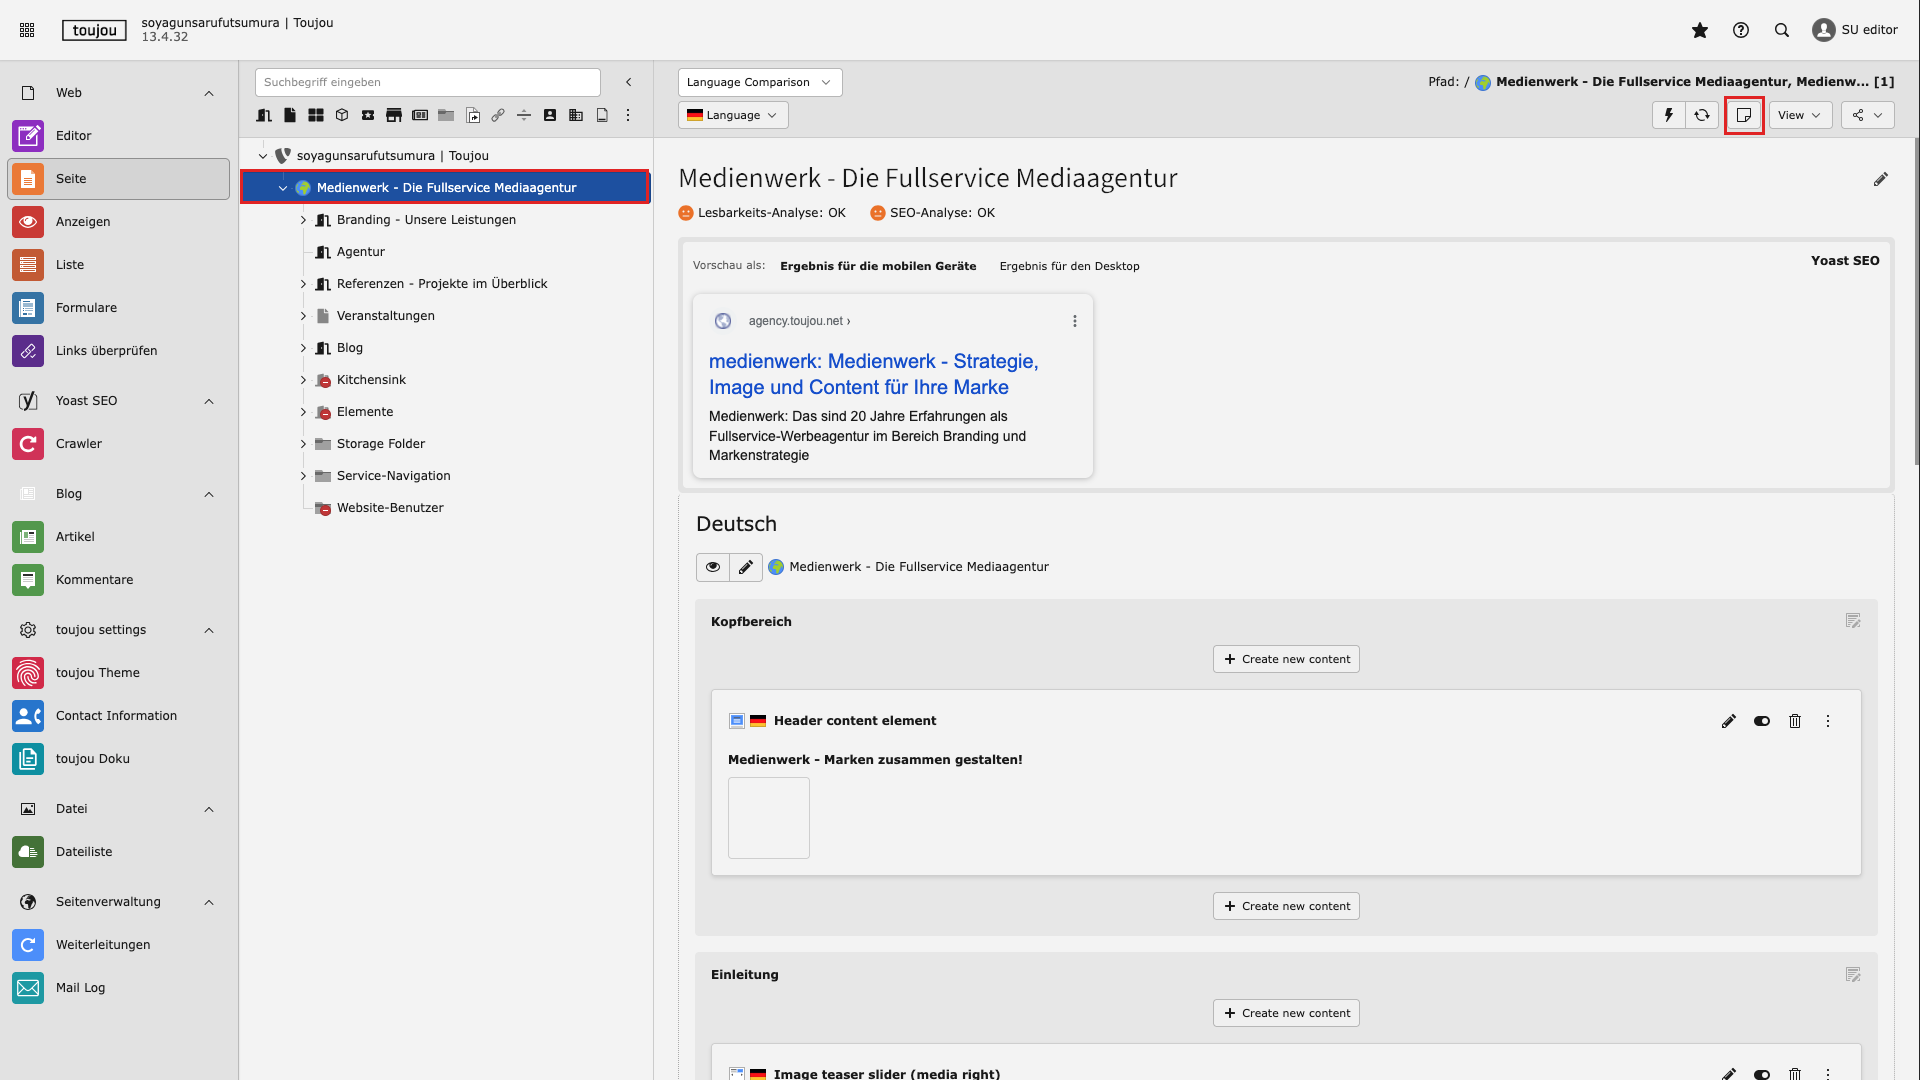Open the Header content element kebab menu
1920x1080 pixels.
(1828, 721)
